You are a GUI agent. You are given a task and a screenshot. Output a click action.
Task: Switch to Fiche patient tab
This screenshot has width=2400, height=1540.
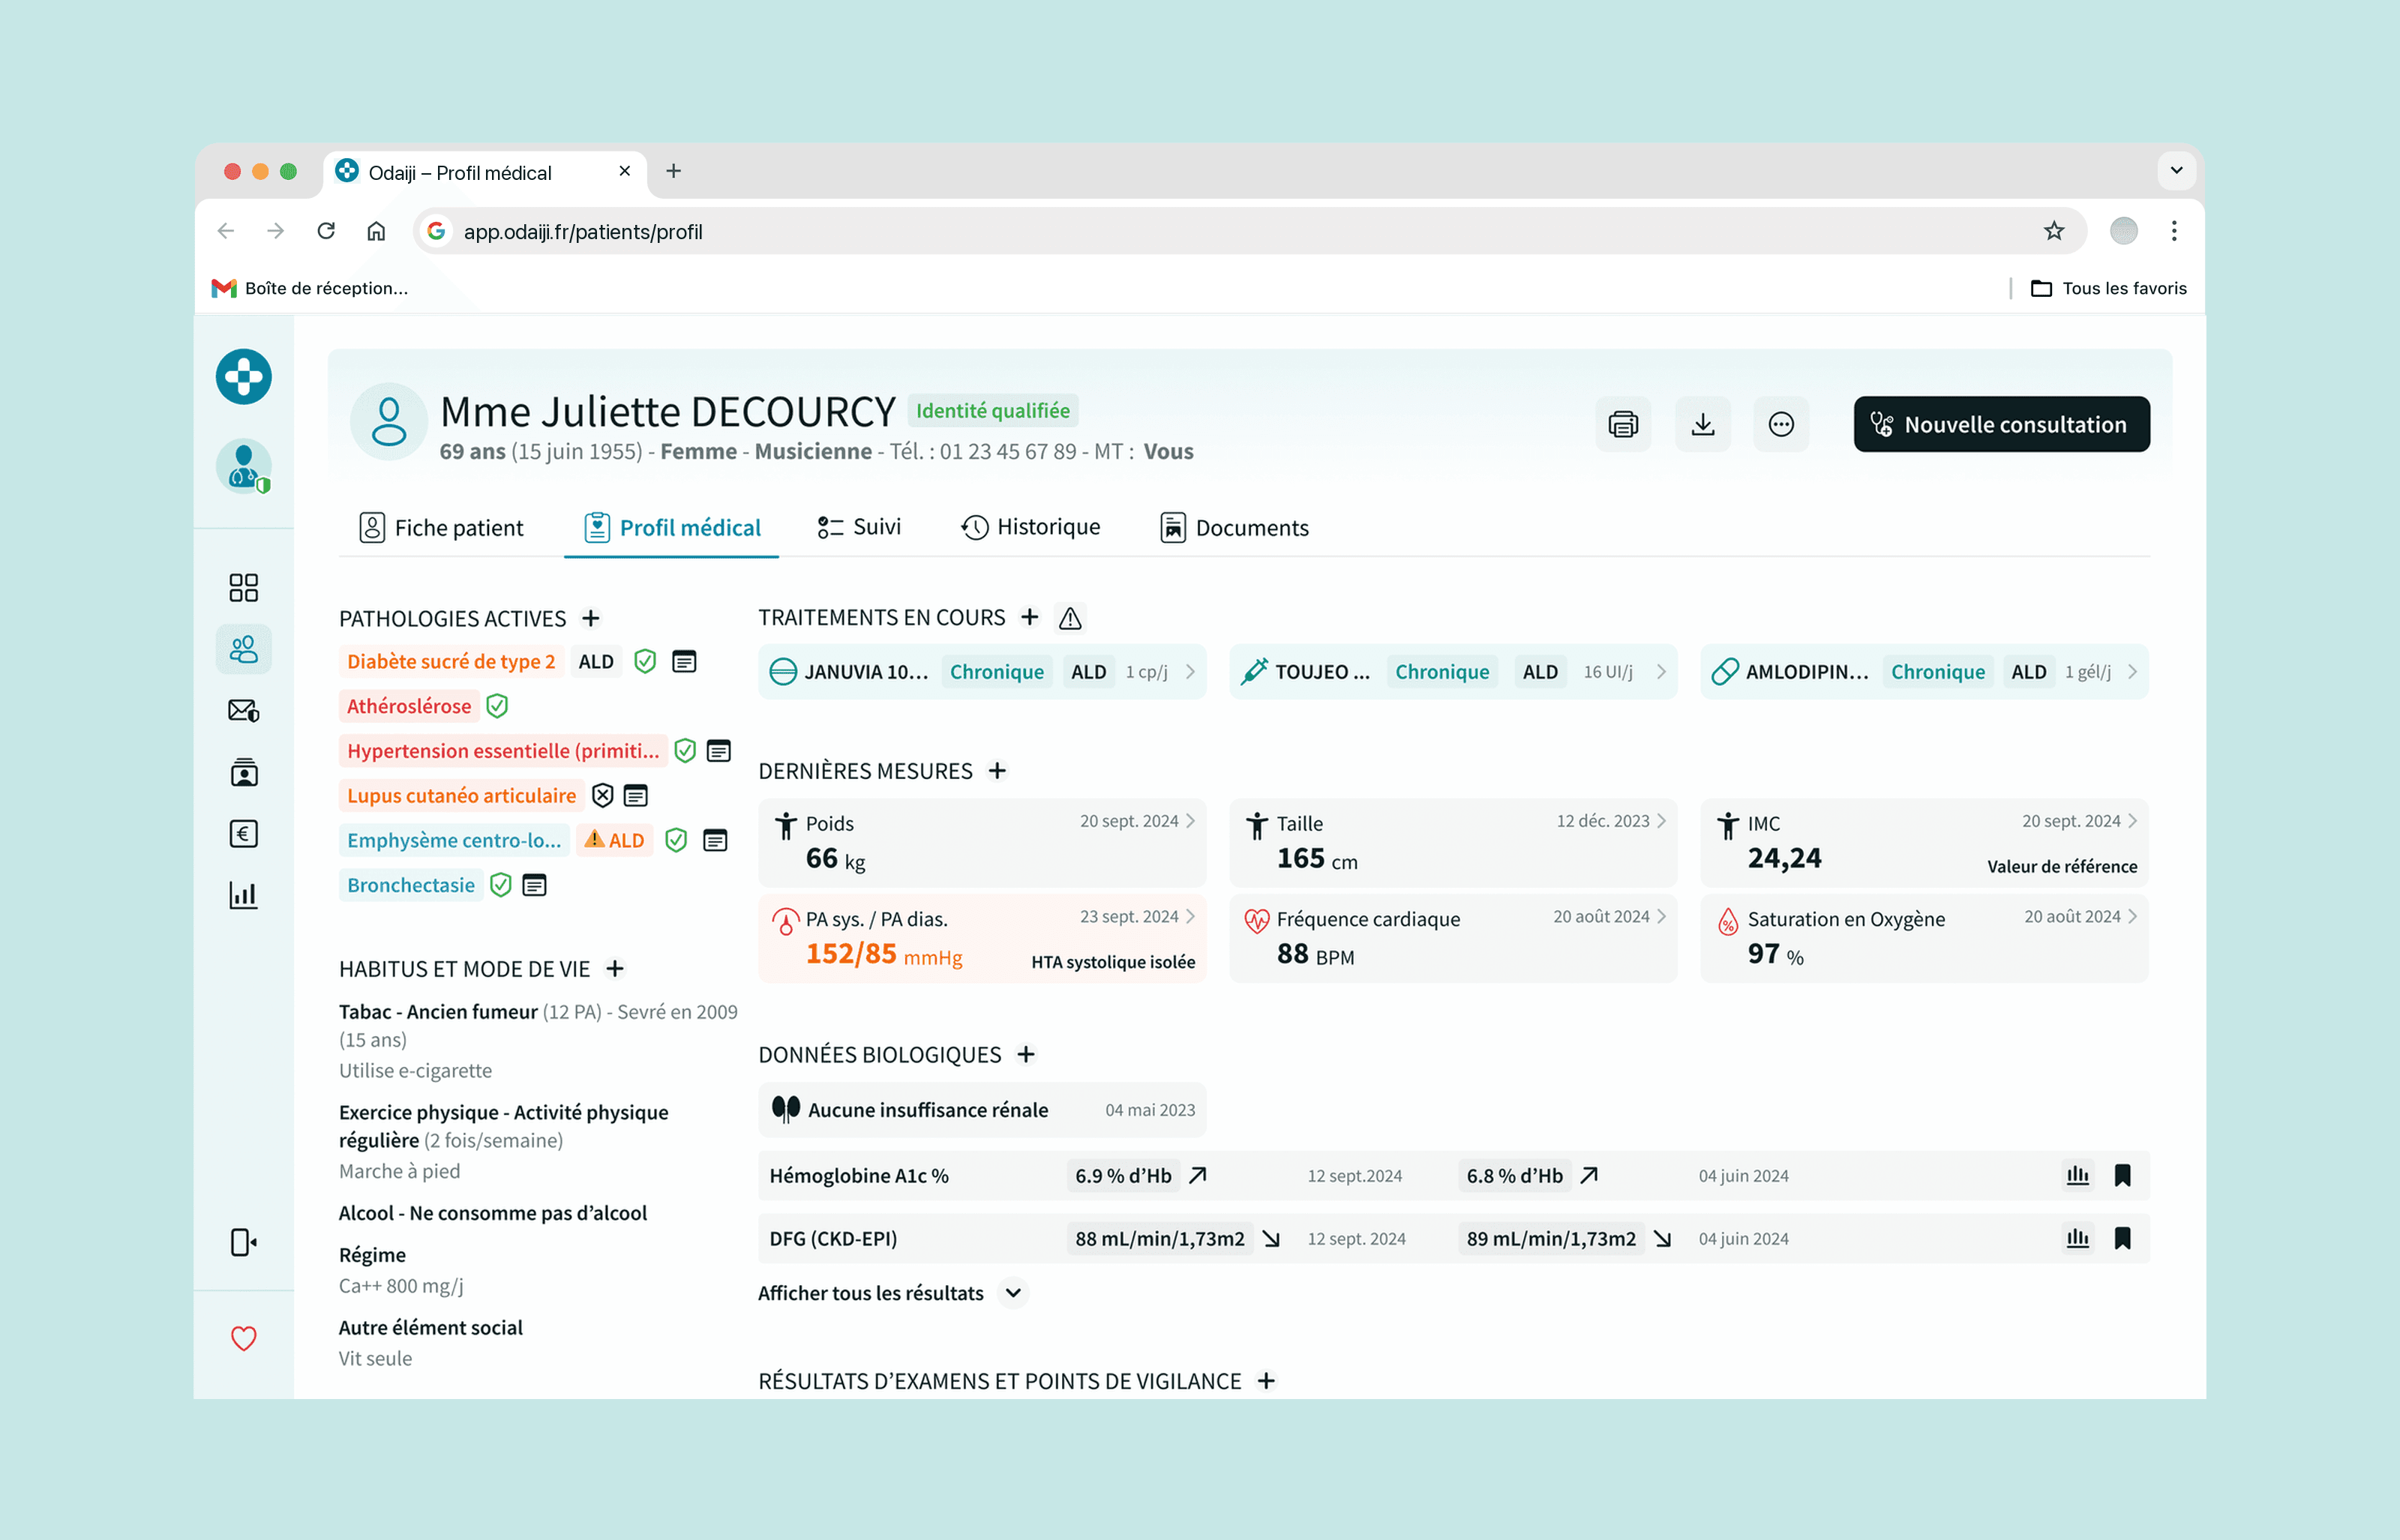[441, 527]
